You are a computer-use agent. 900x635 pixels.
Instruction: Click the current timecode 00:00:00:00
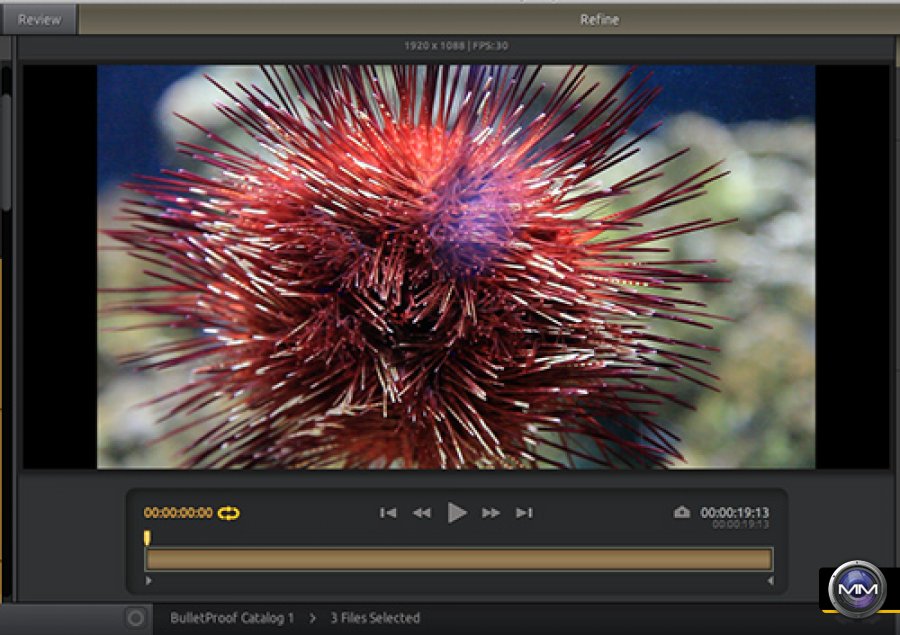tap(178, 513)
